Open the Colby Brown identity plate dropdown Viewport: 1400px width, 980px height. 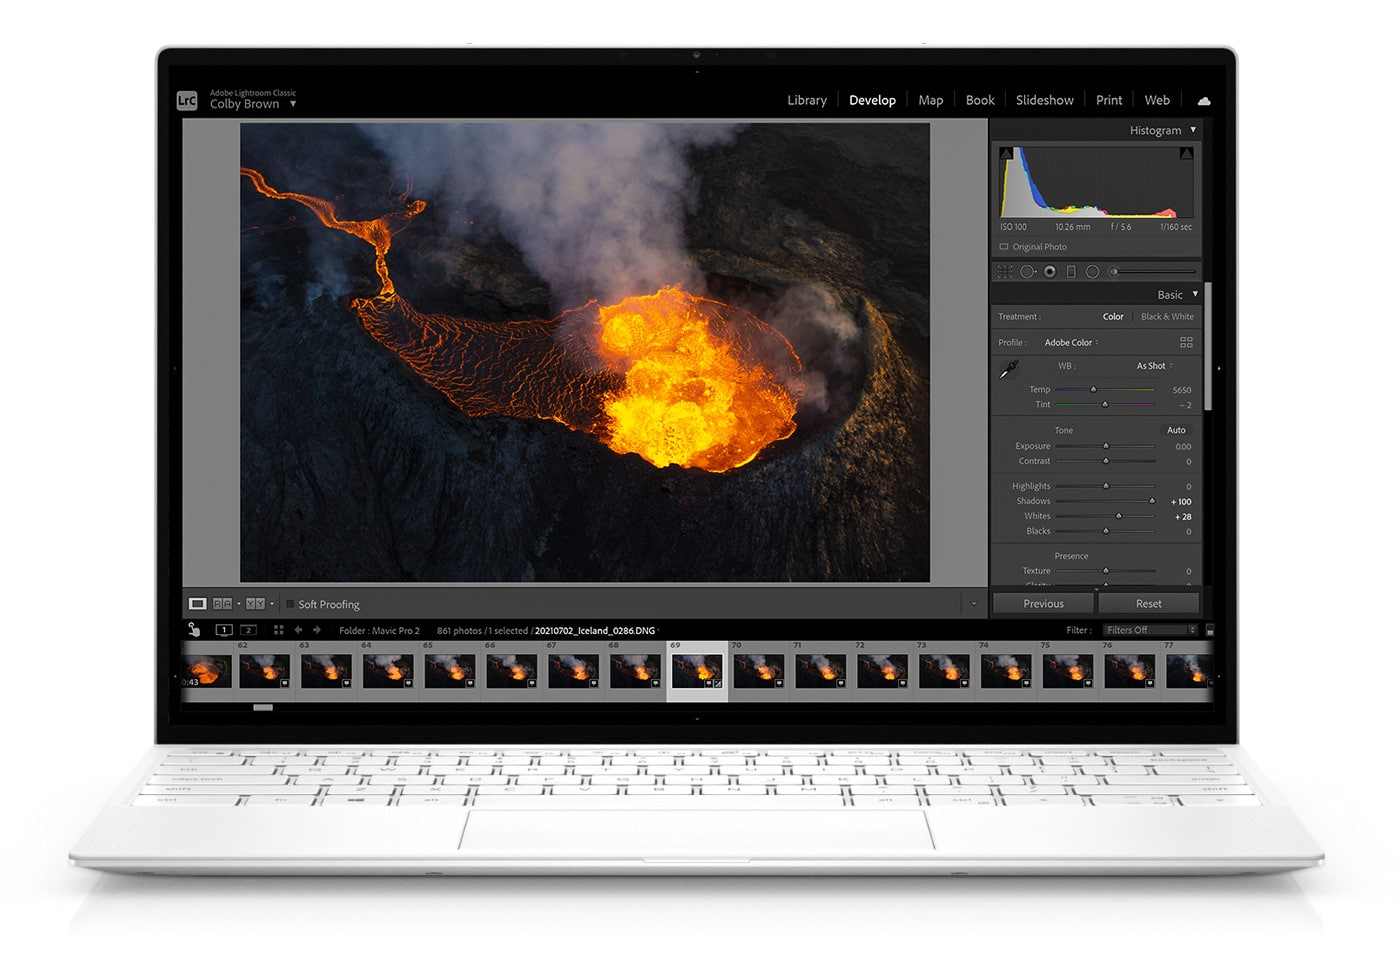253,104
